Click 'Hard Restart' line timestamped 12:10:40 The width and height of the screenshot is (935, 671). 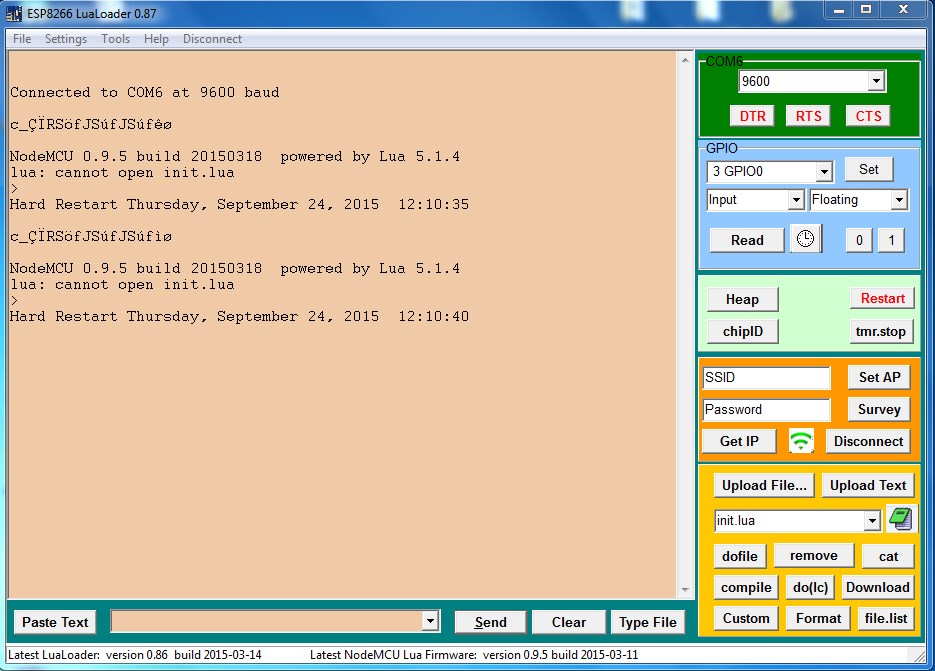pyautogui.click(x=239, y=316)
